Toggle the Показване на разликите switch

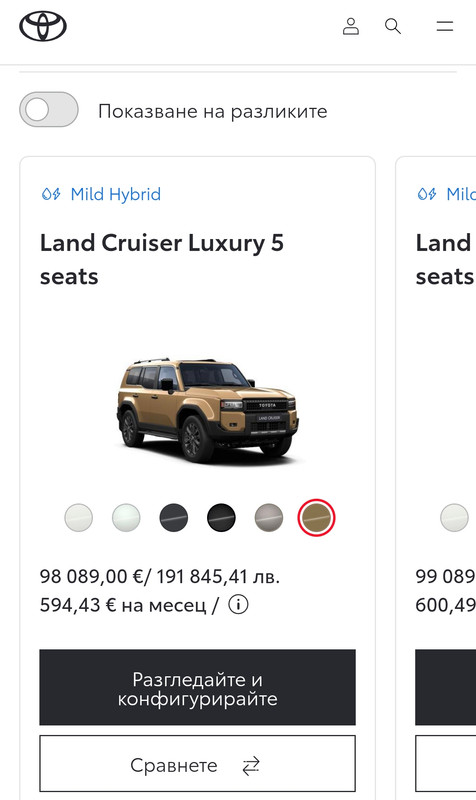pos(49,110)
